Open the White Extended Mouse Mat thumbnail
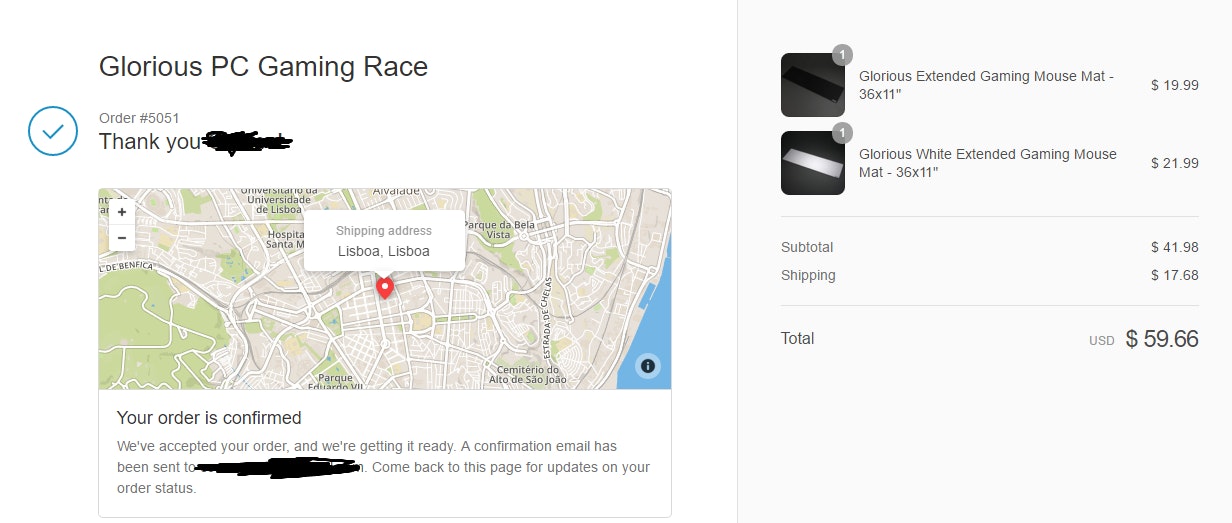This screenshot has height=523, width=1232. [x=812, y=163]
